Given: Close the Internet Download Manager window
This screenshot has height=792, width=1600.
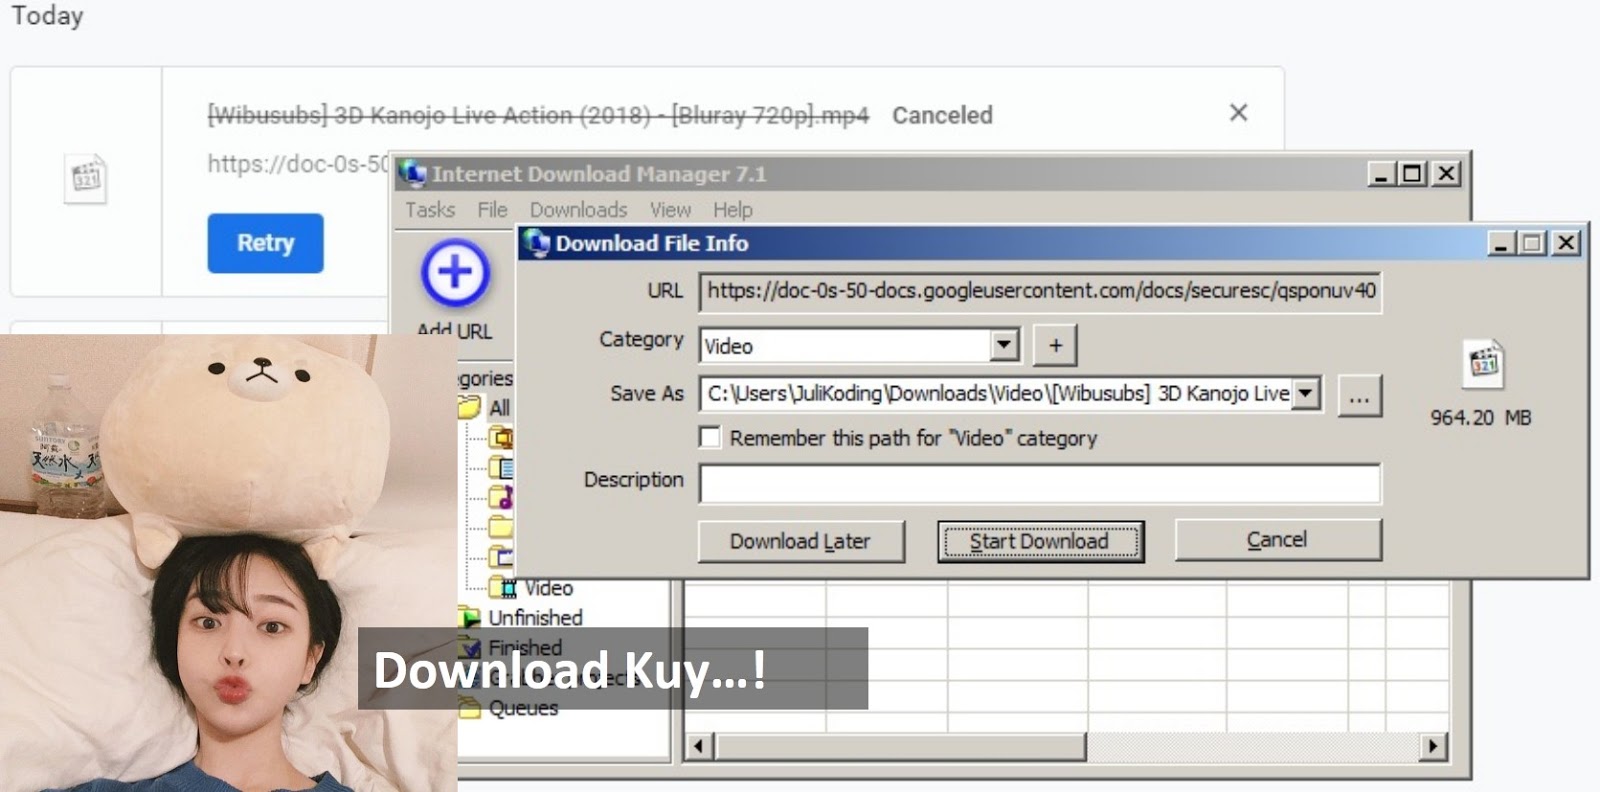Looking at the screenshot, I should (x=1446, y=174).
